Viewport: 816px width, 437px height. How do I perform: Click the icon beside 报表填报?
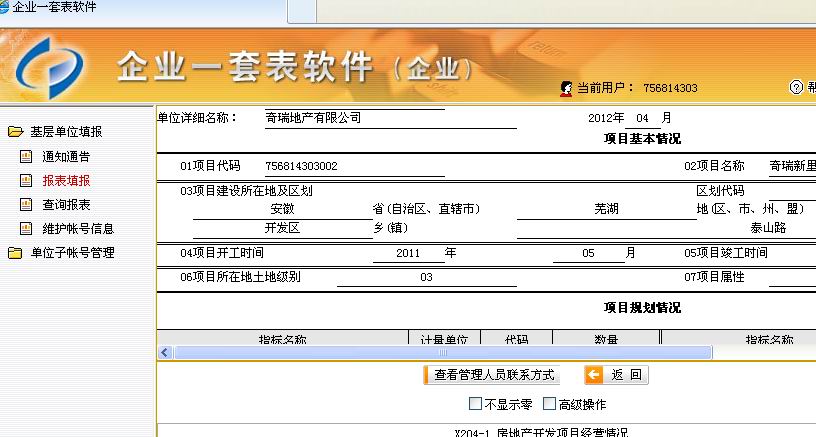[x=26, y=181]
